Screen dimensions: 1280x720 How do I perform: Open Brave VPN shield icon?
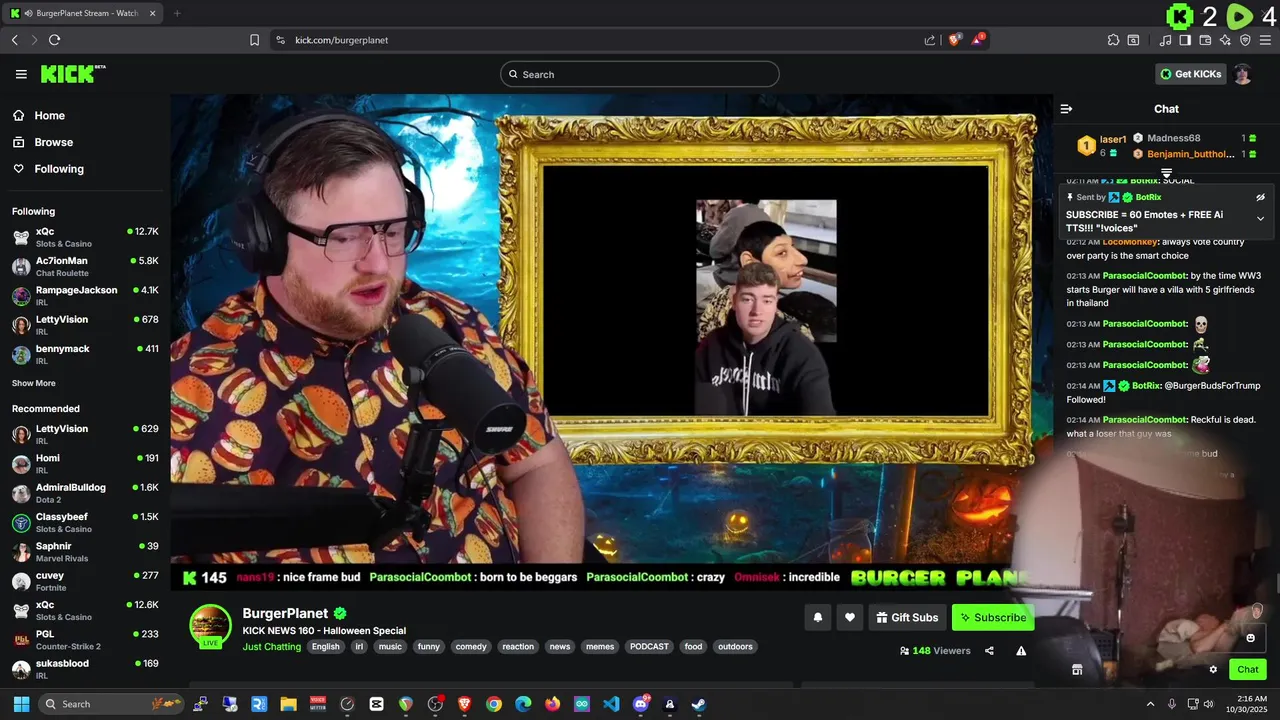click(x=1245, y=40)
